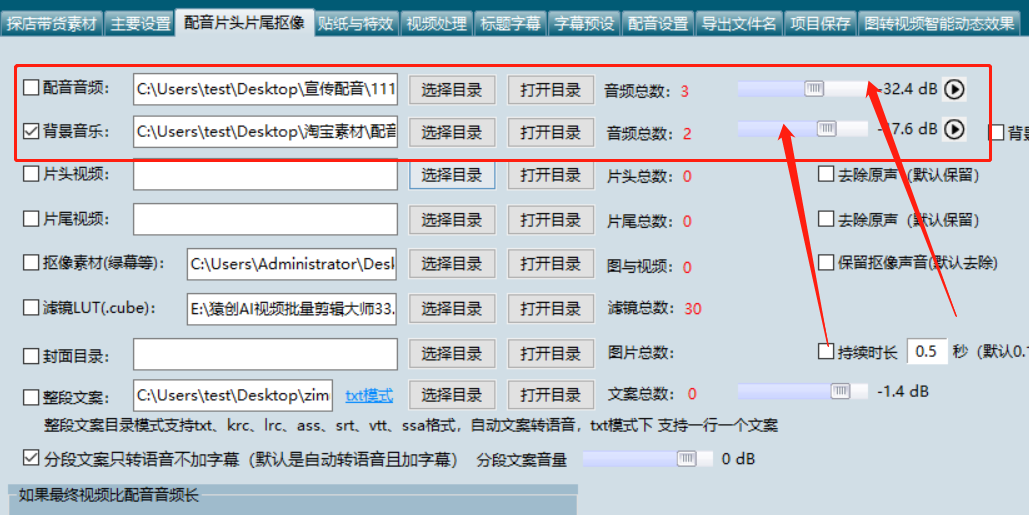Image resolution: width=1029 pixels, height=515 pixels.
Task: Check 去除原声 in the 片尾视频 row
Action: tap(826, 219)
